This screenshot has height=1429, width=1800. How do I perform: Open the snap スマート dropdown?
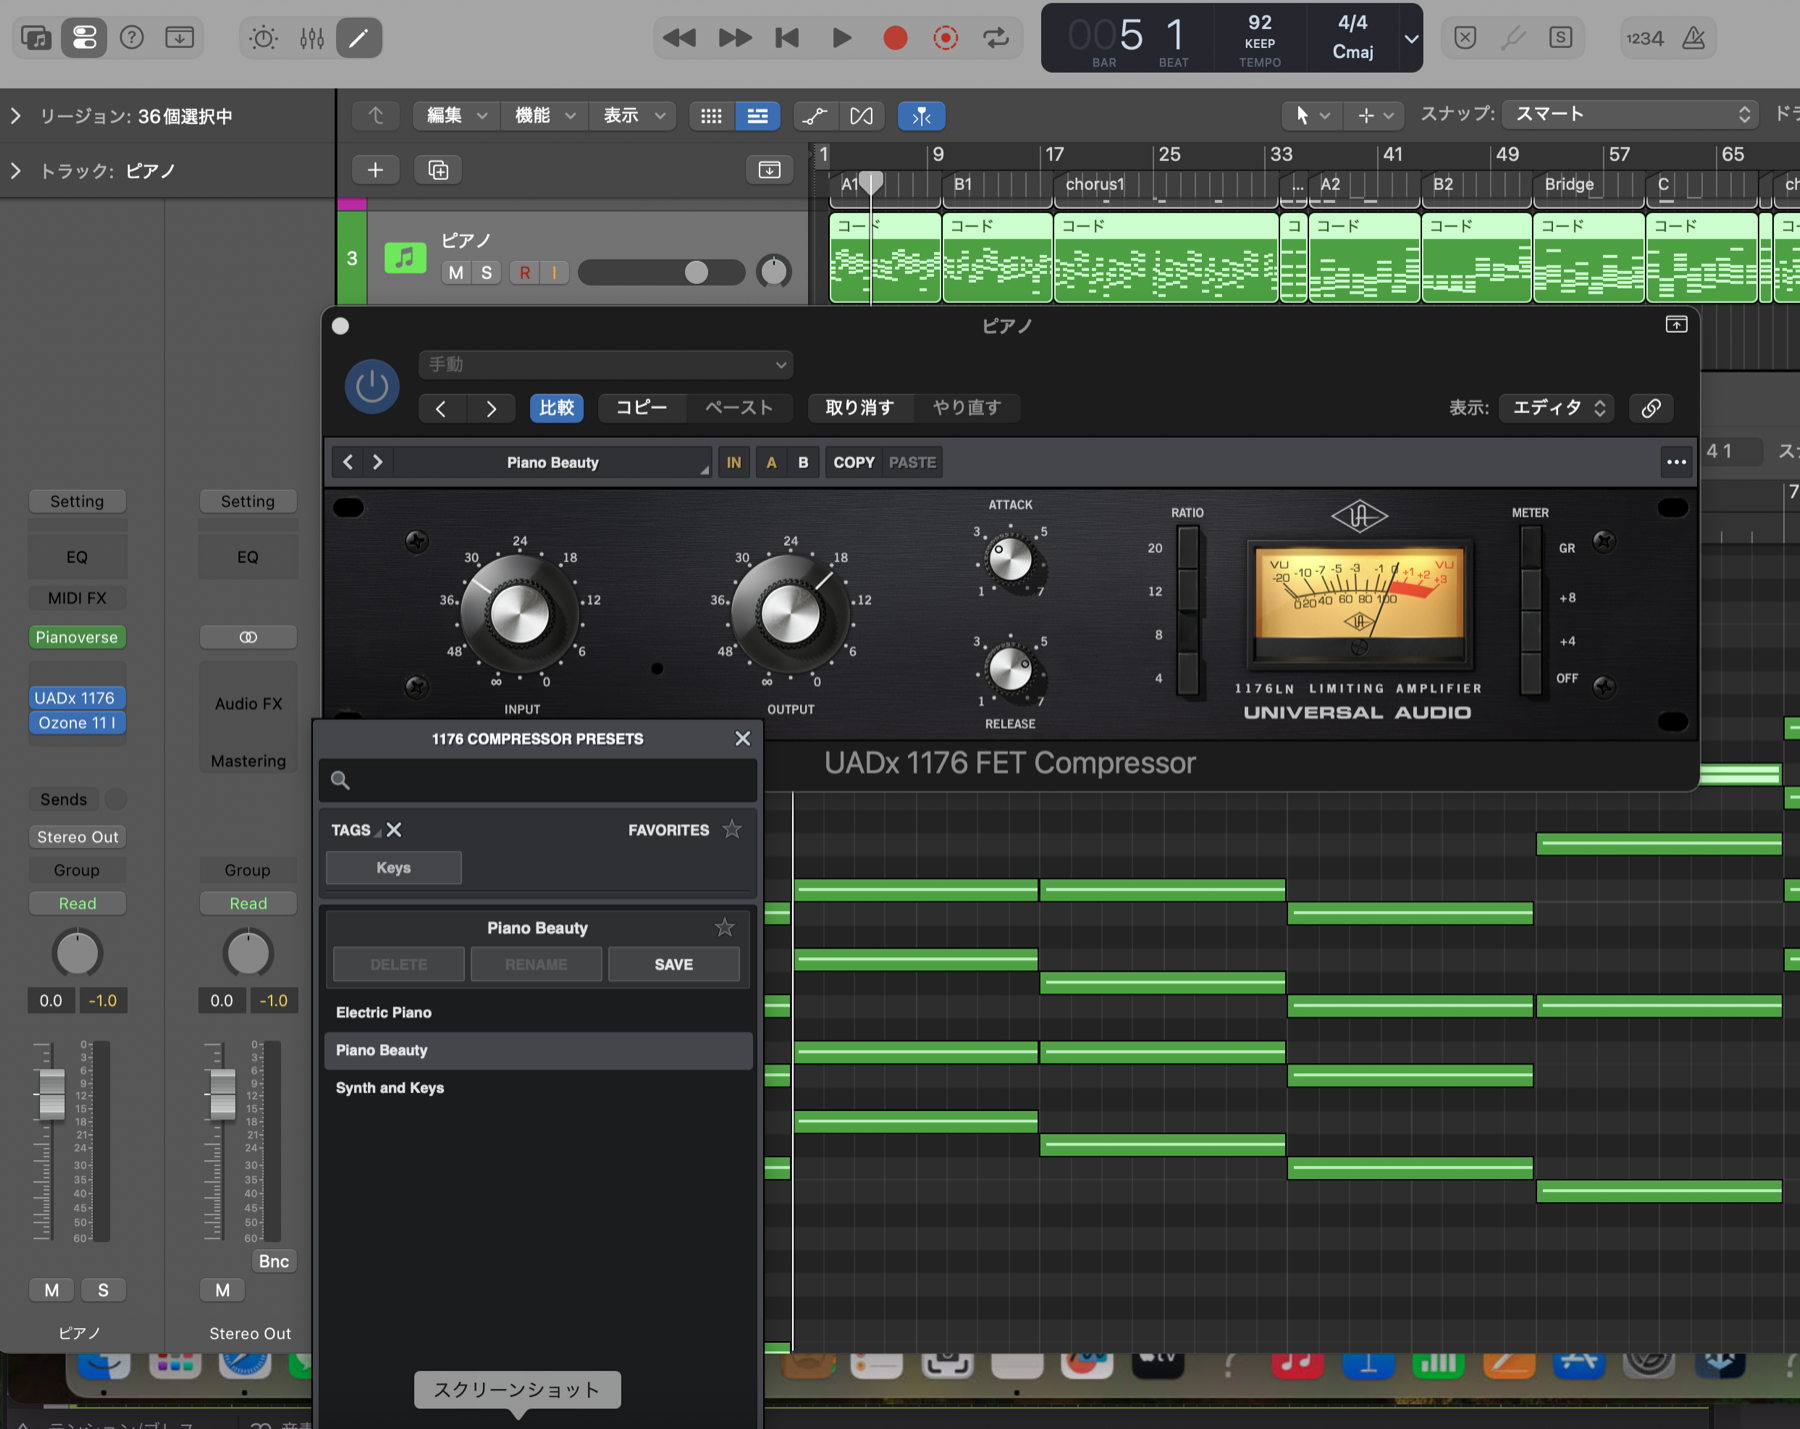[1630, 115]
